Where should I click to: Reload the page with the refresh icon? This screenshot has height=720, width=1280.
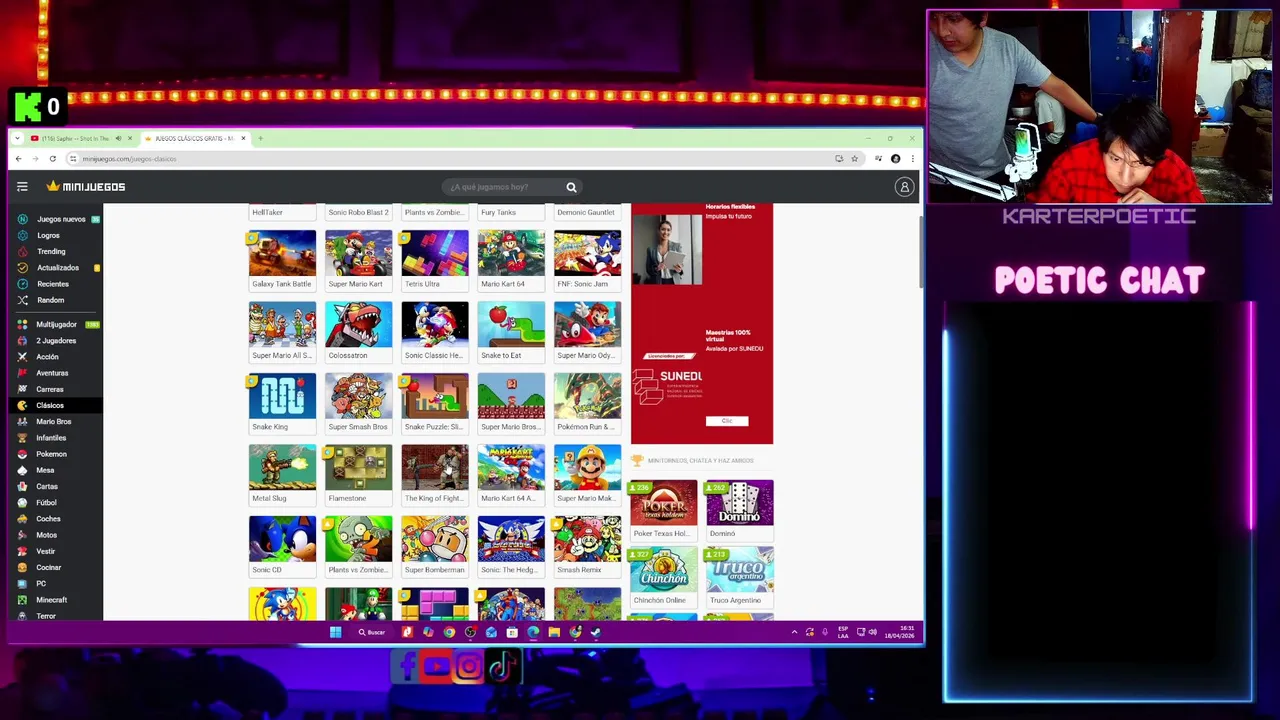point(52,159)
